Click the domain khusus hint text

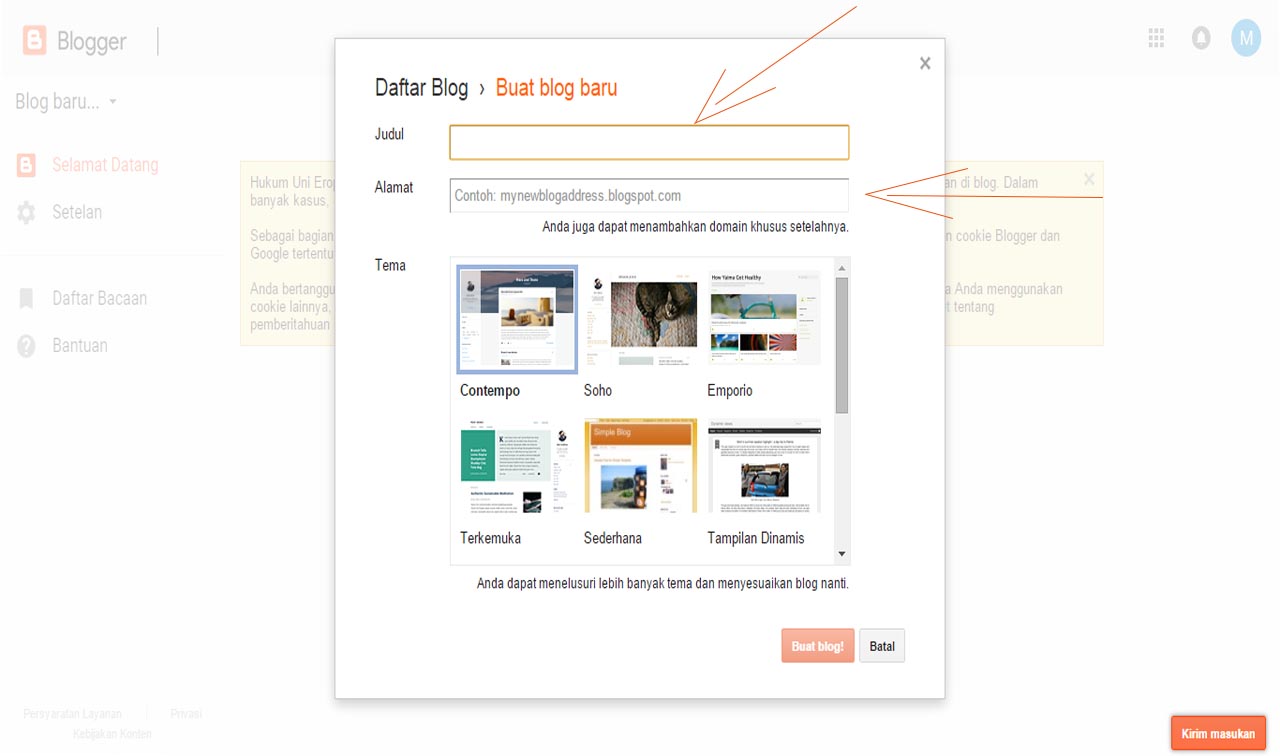pyautogui.click(x=695, y=227)
